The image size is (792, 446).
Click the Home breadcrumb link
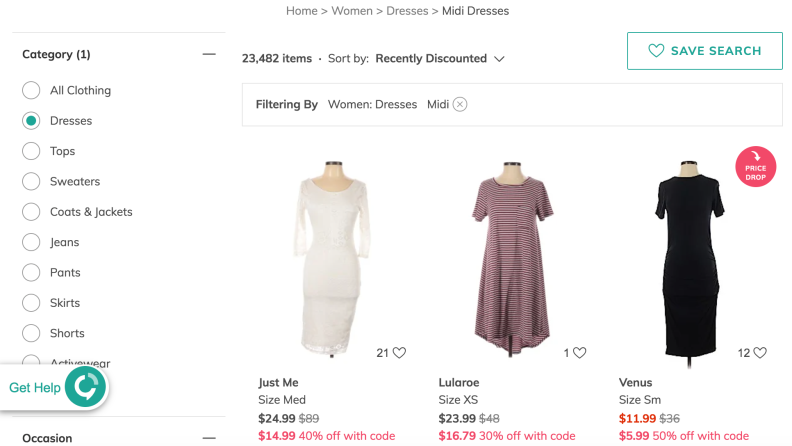pos(302,11)
